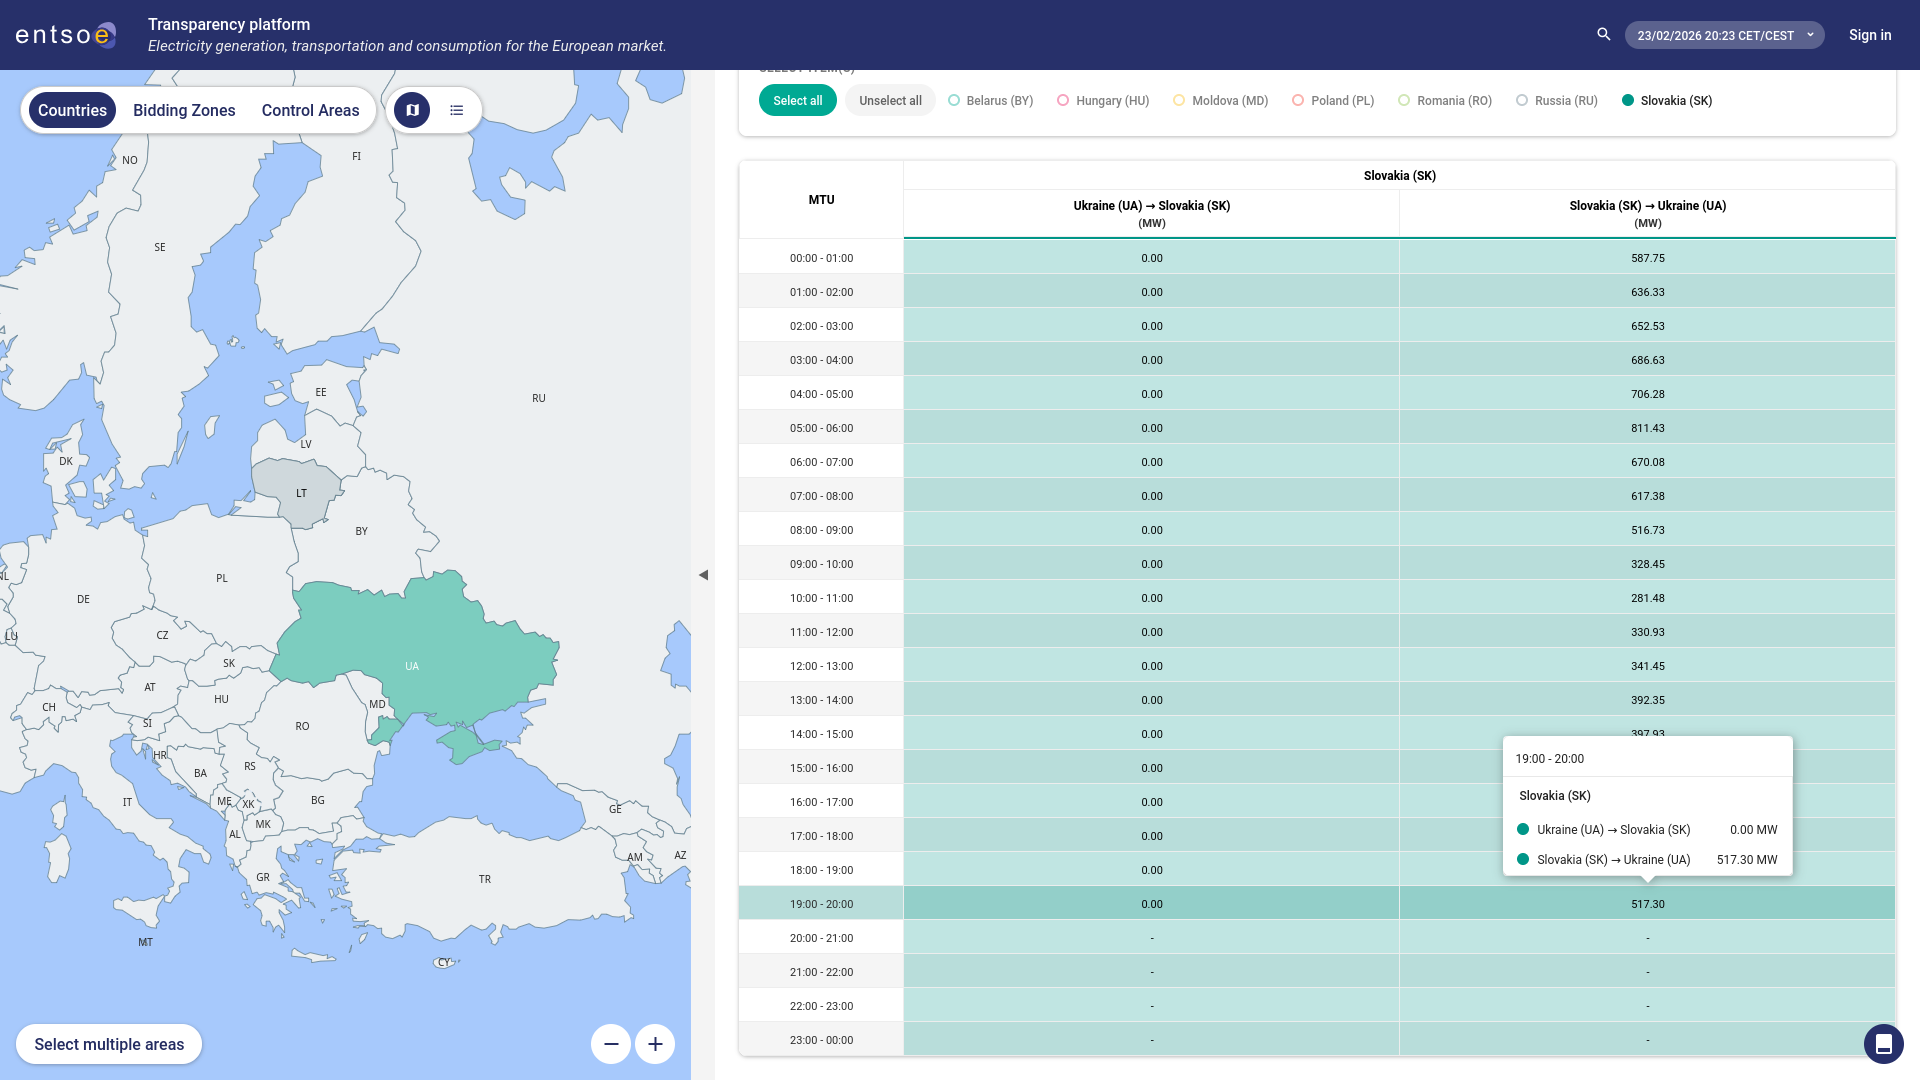Click Select multiple areas button
Screen dimensions: 1920x1080
[x=109, y=1044]
